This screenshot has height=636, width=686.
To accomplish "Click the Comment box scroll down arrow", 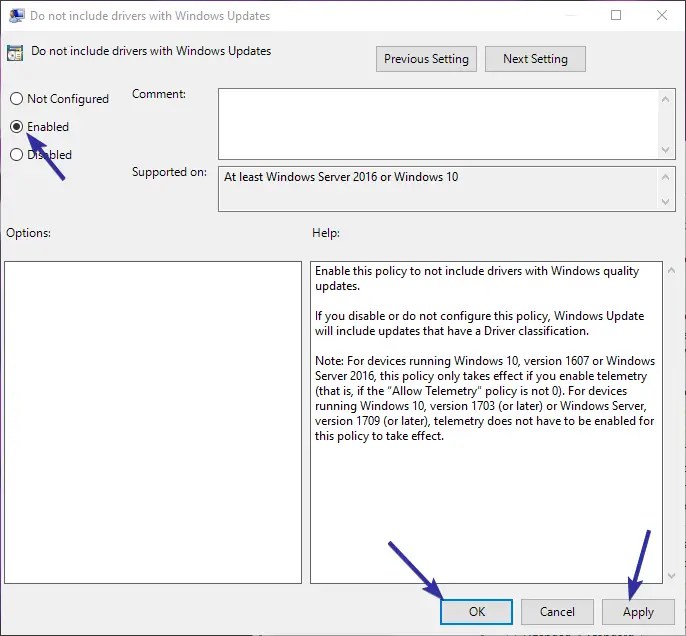I will pyautogui.click(x=665, y=150).
